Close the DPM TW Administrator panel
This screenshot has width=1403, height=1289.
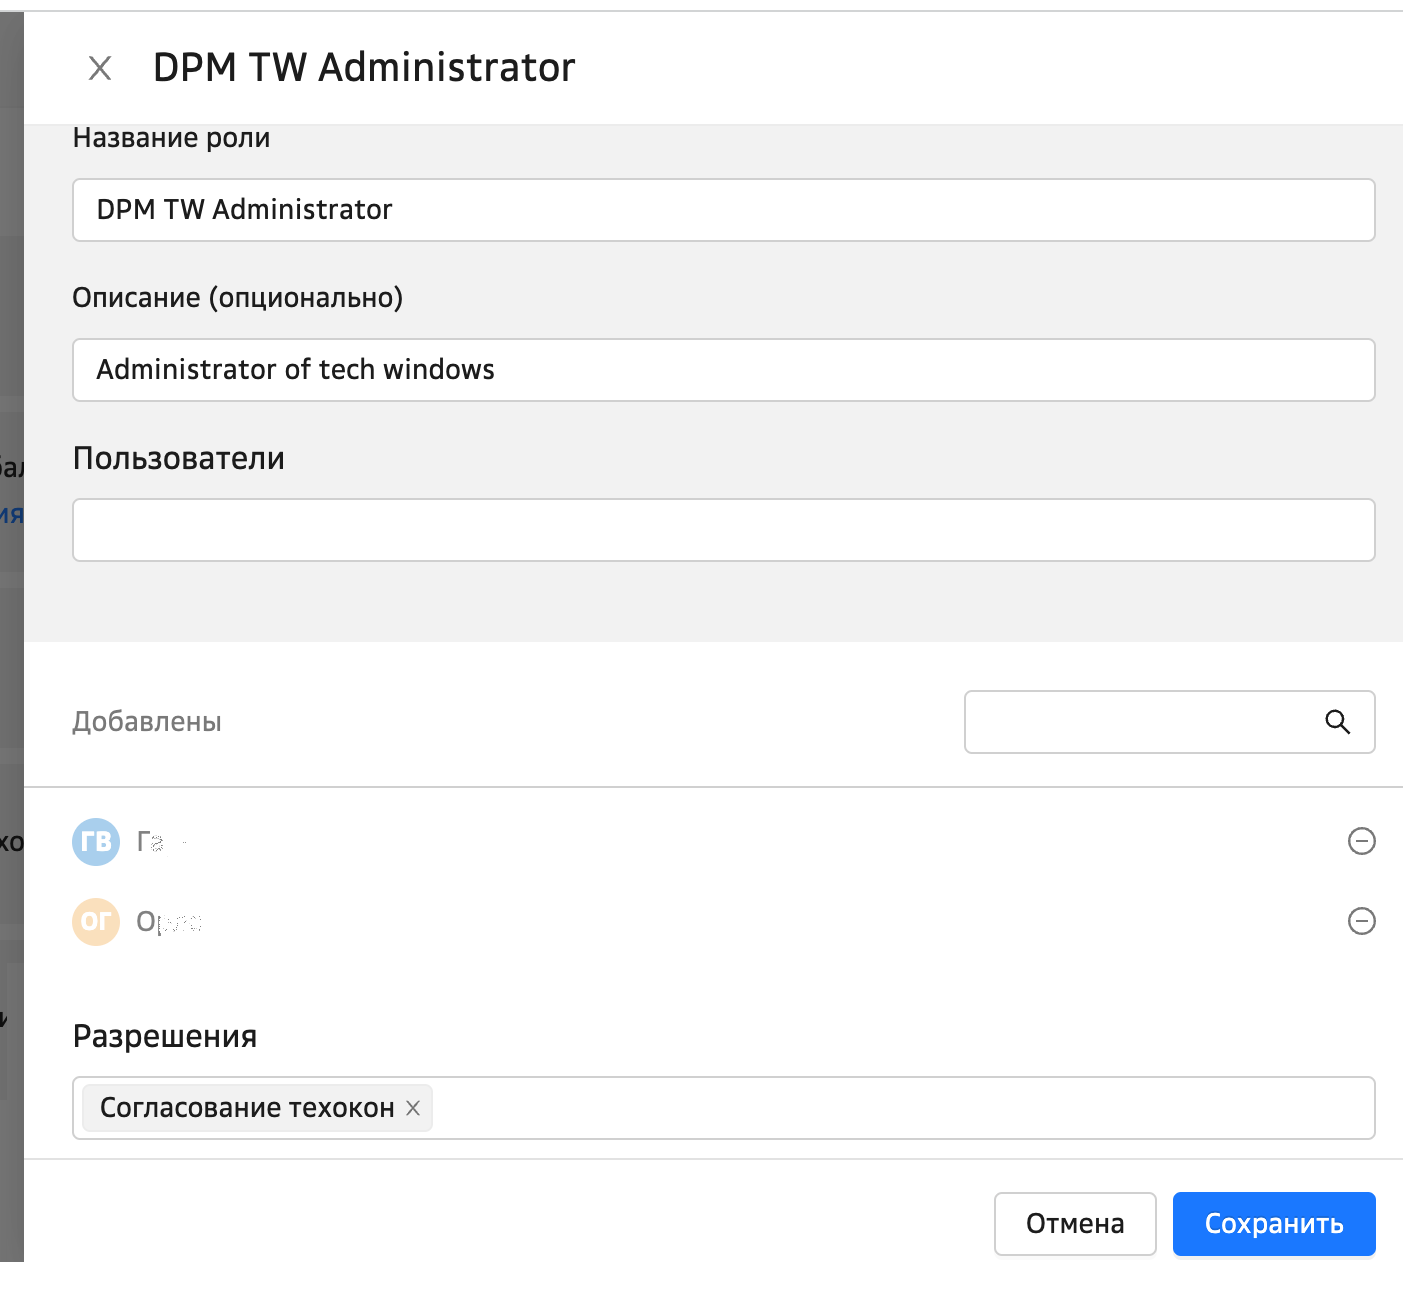click(100, 68)
